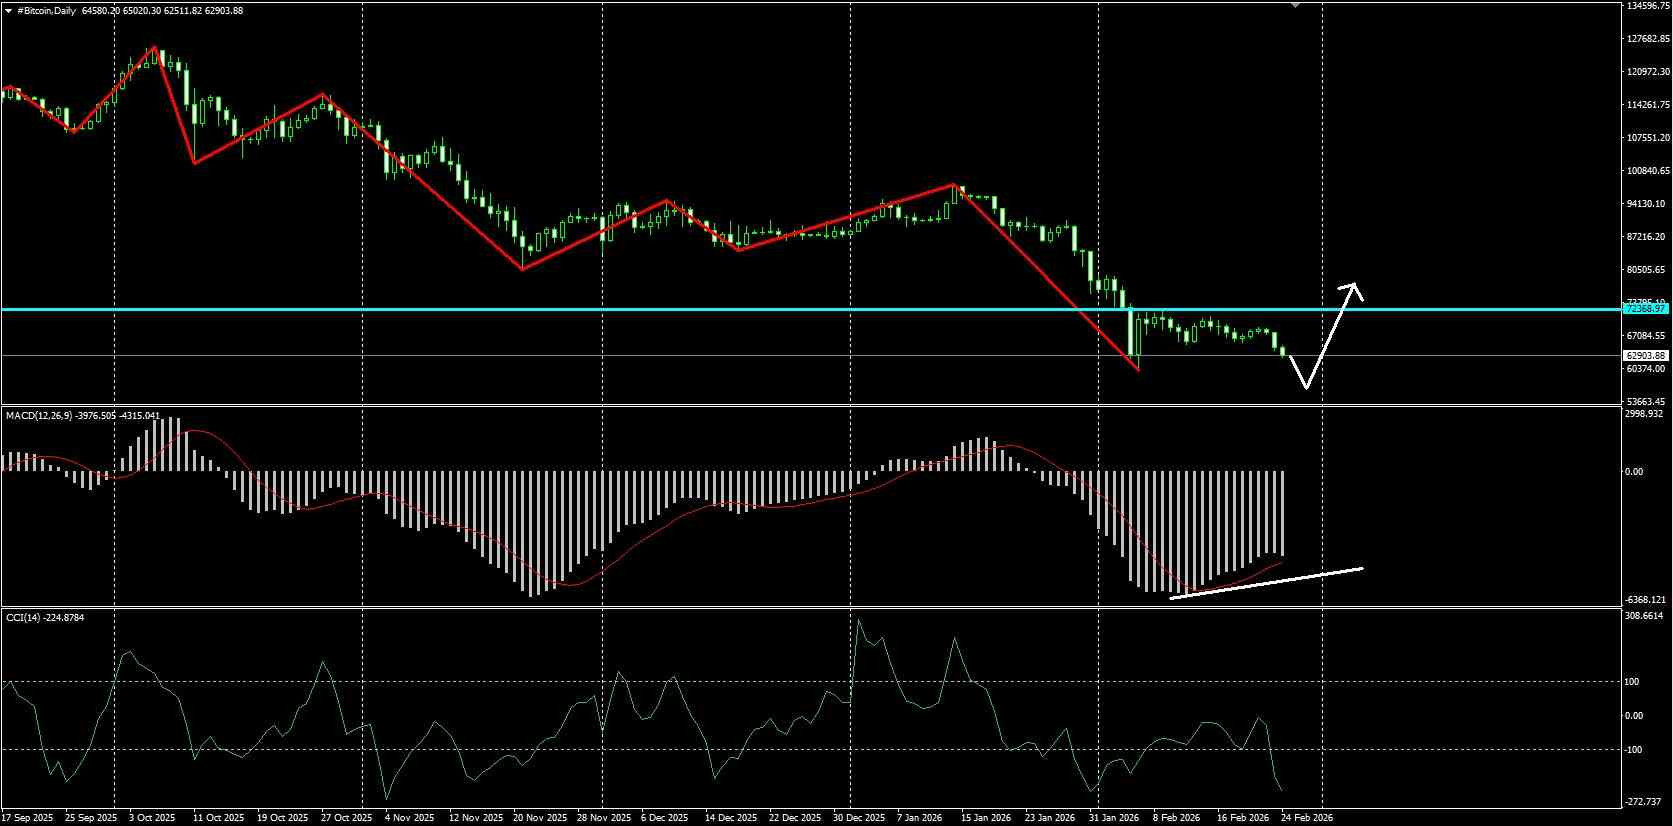Click price scale value 134596.75
This screenshot has height=826, width=1673.
pyautogui.click(x=1648, y=6)
